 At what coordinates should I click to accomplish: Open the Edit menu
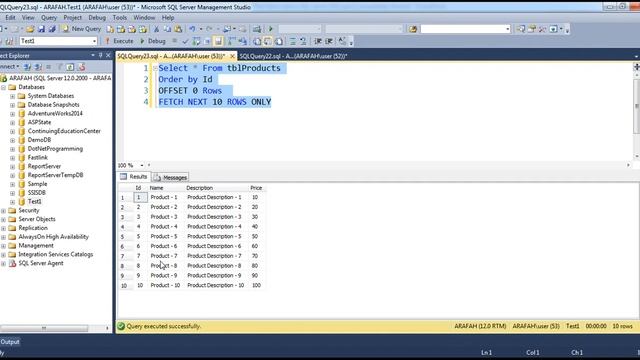10,18
